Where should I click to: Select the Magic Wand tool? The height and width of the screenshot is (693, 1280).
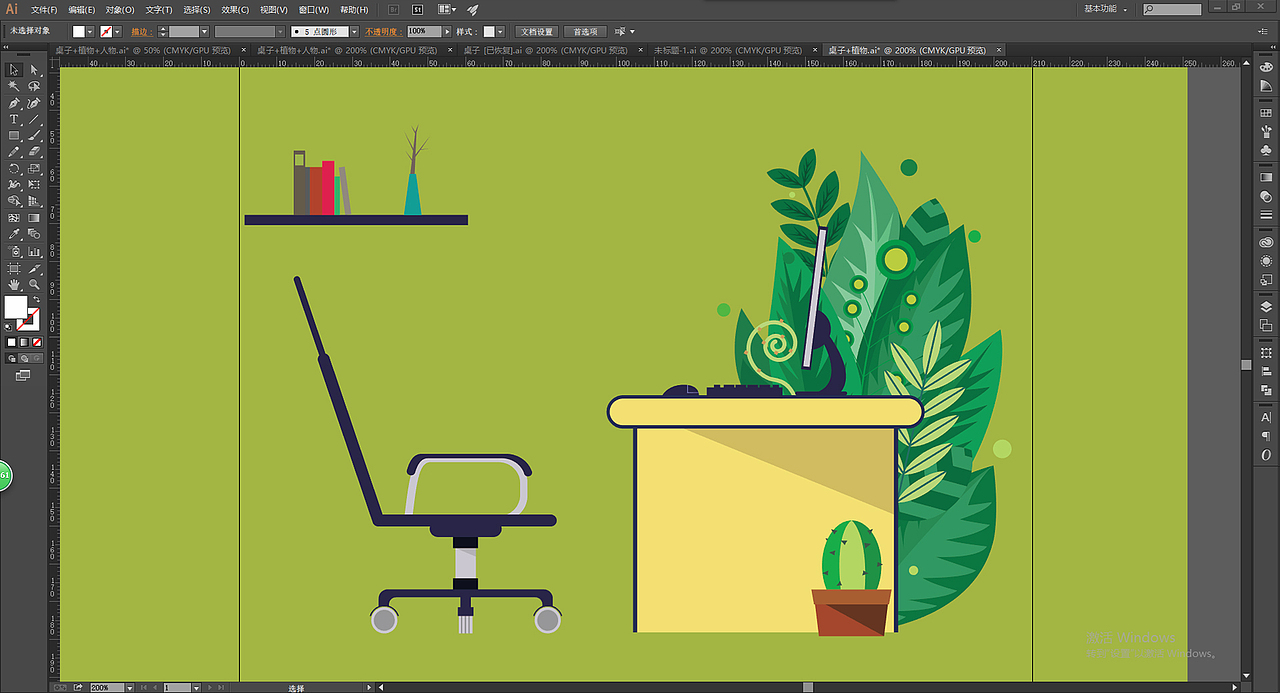click(14, 86)
